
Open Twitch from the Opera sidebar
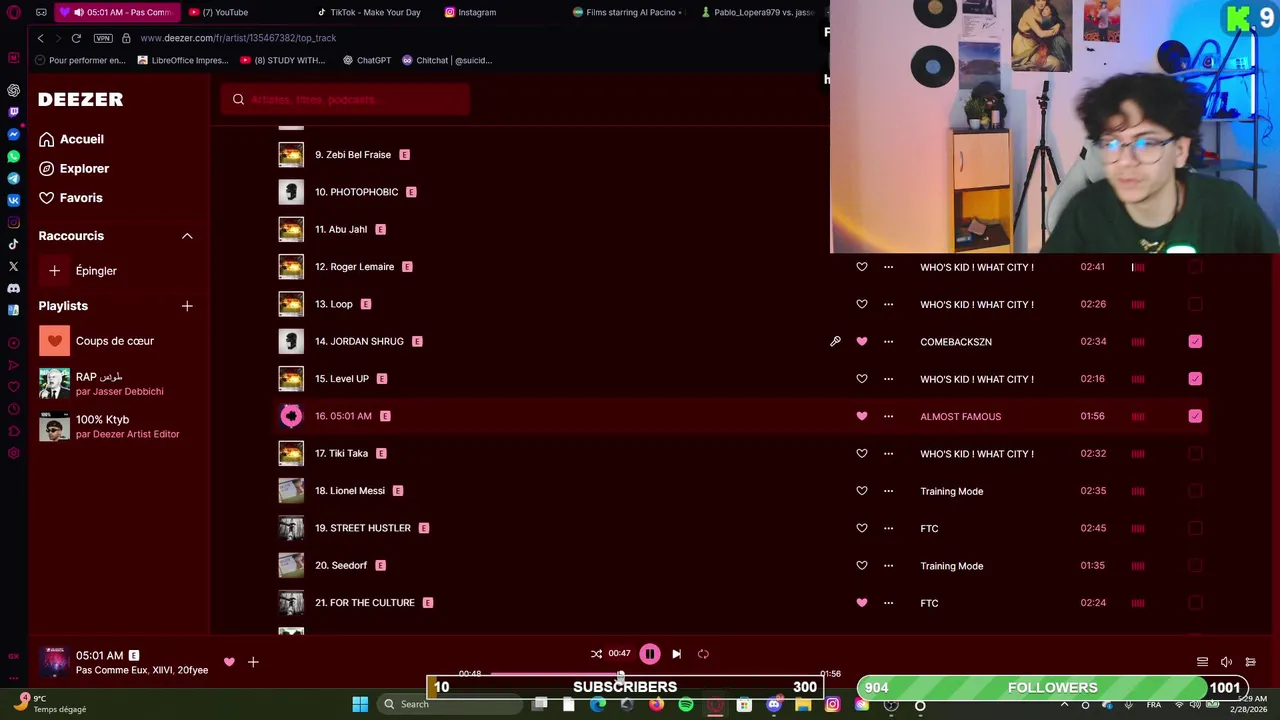point(13,112)
